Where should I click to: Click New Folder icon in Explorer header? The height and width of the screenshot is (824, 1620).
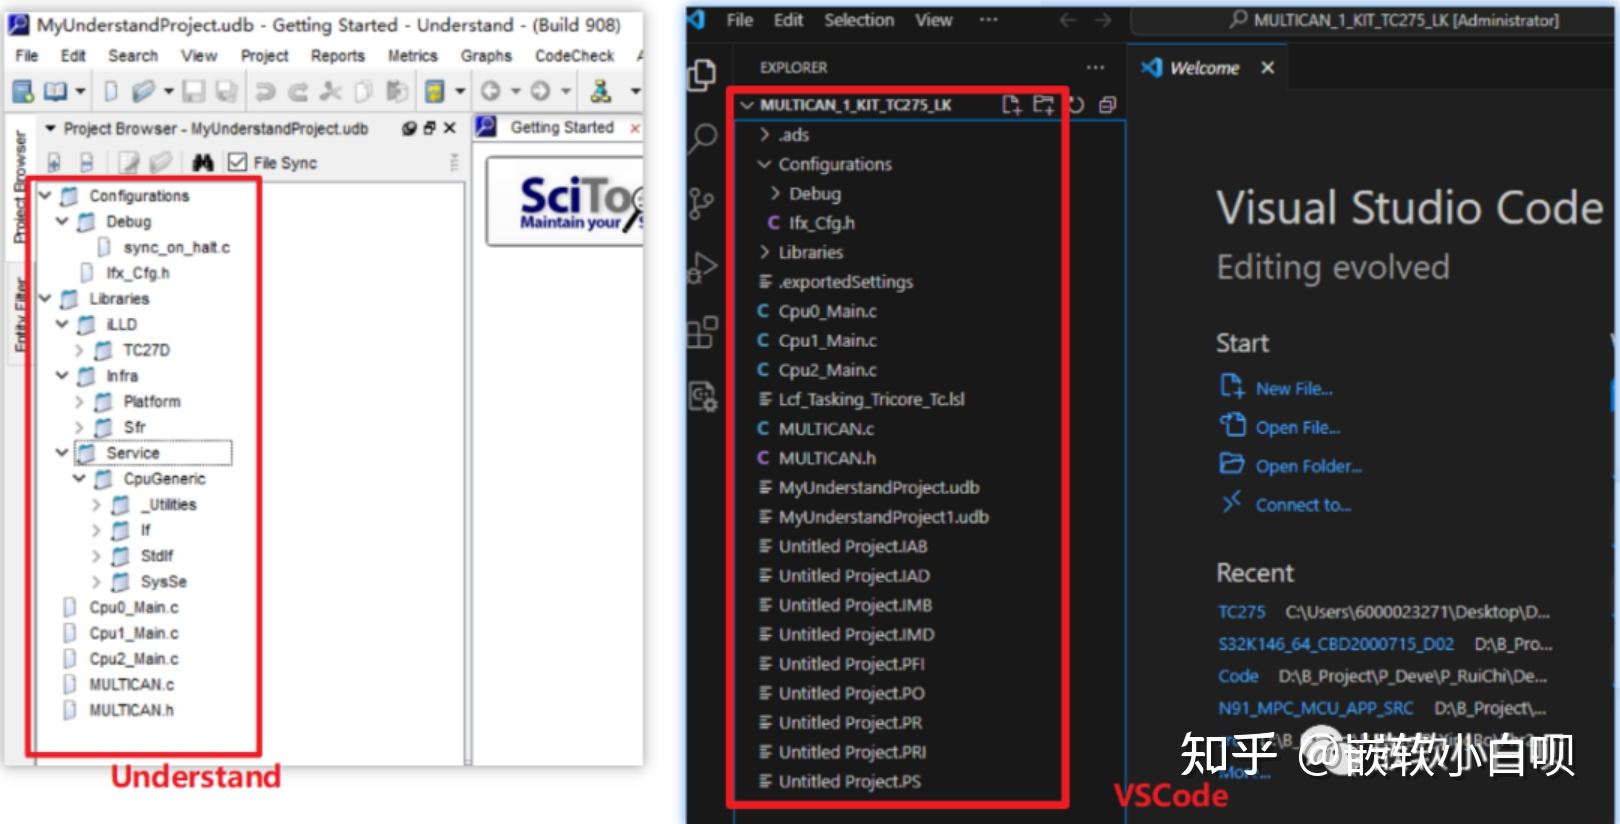(x=1043, y=105)
